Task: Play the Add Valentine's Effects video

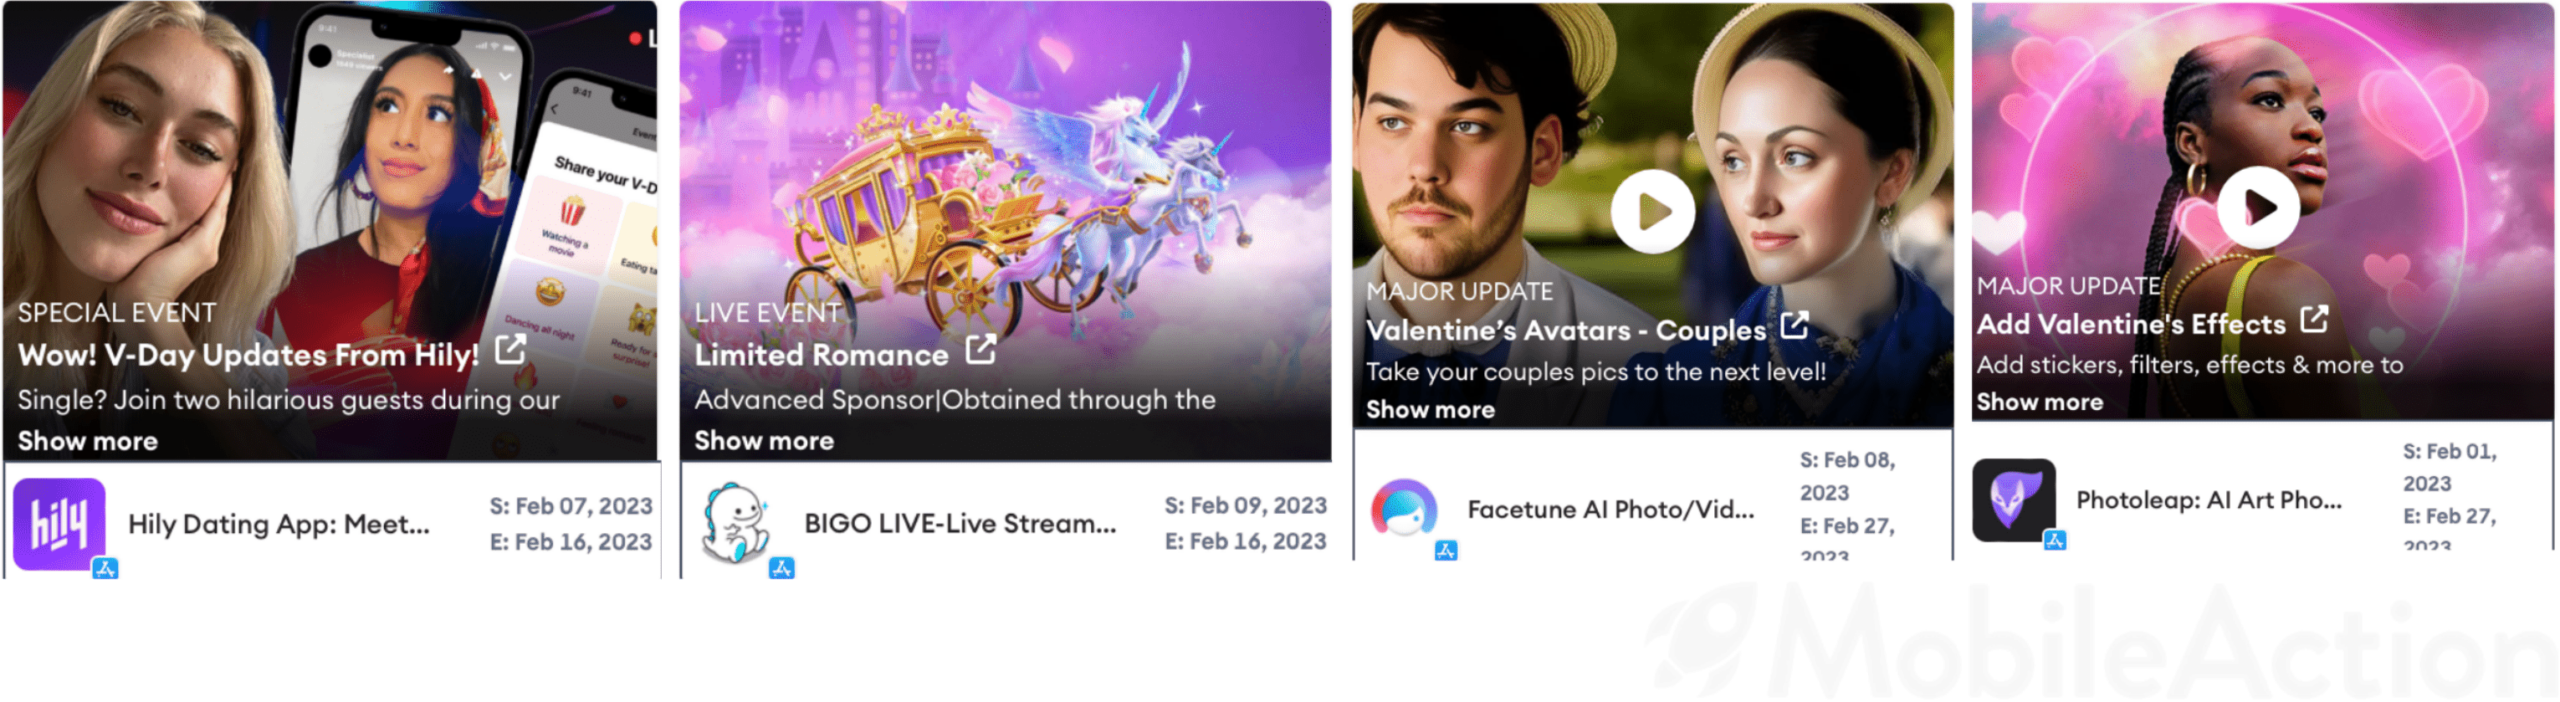Action: (2258, 207)
